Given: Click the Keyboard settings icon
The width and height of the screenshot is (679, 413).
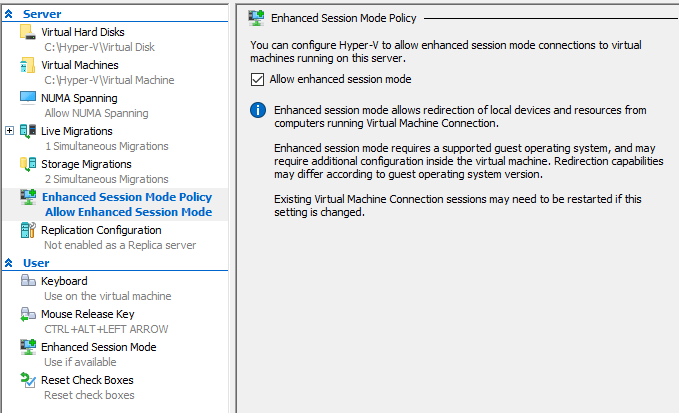Looking at the screenshot, I should [x=28, y=281].
